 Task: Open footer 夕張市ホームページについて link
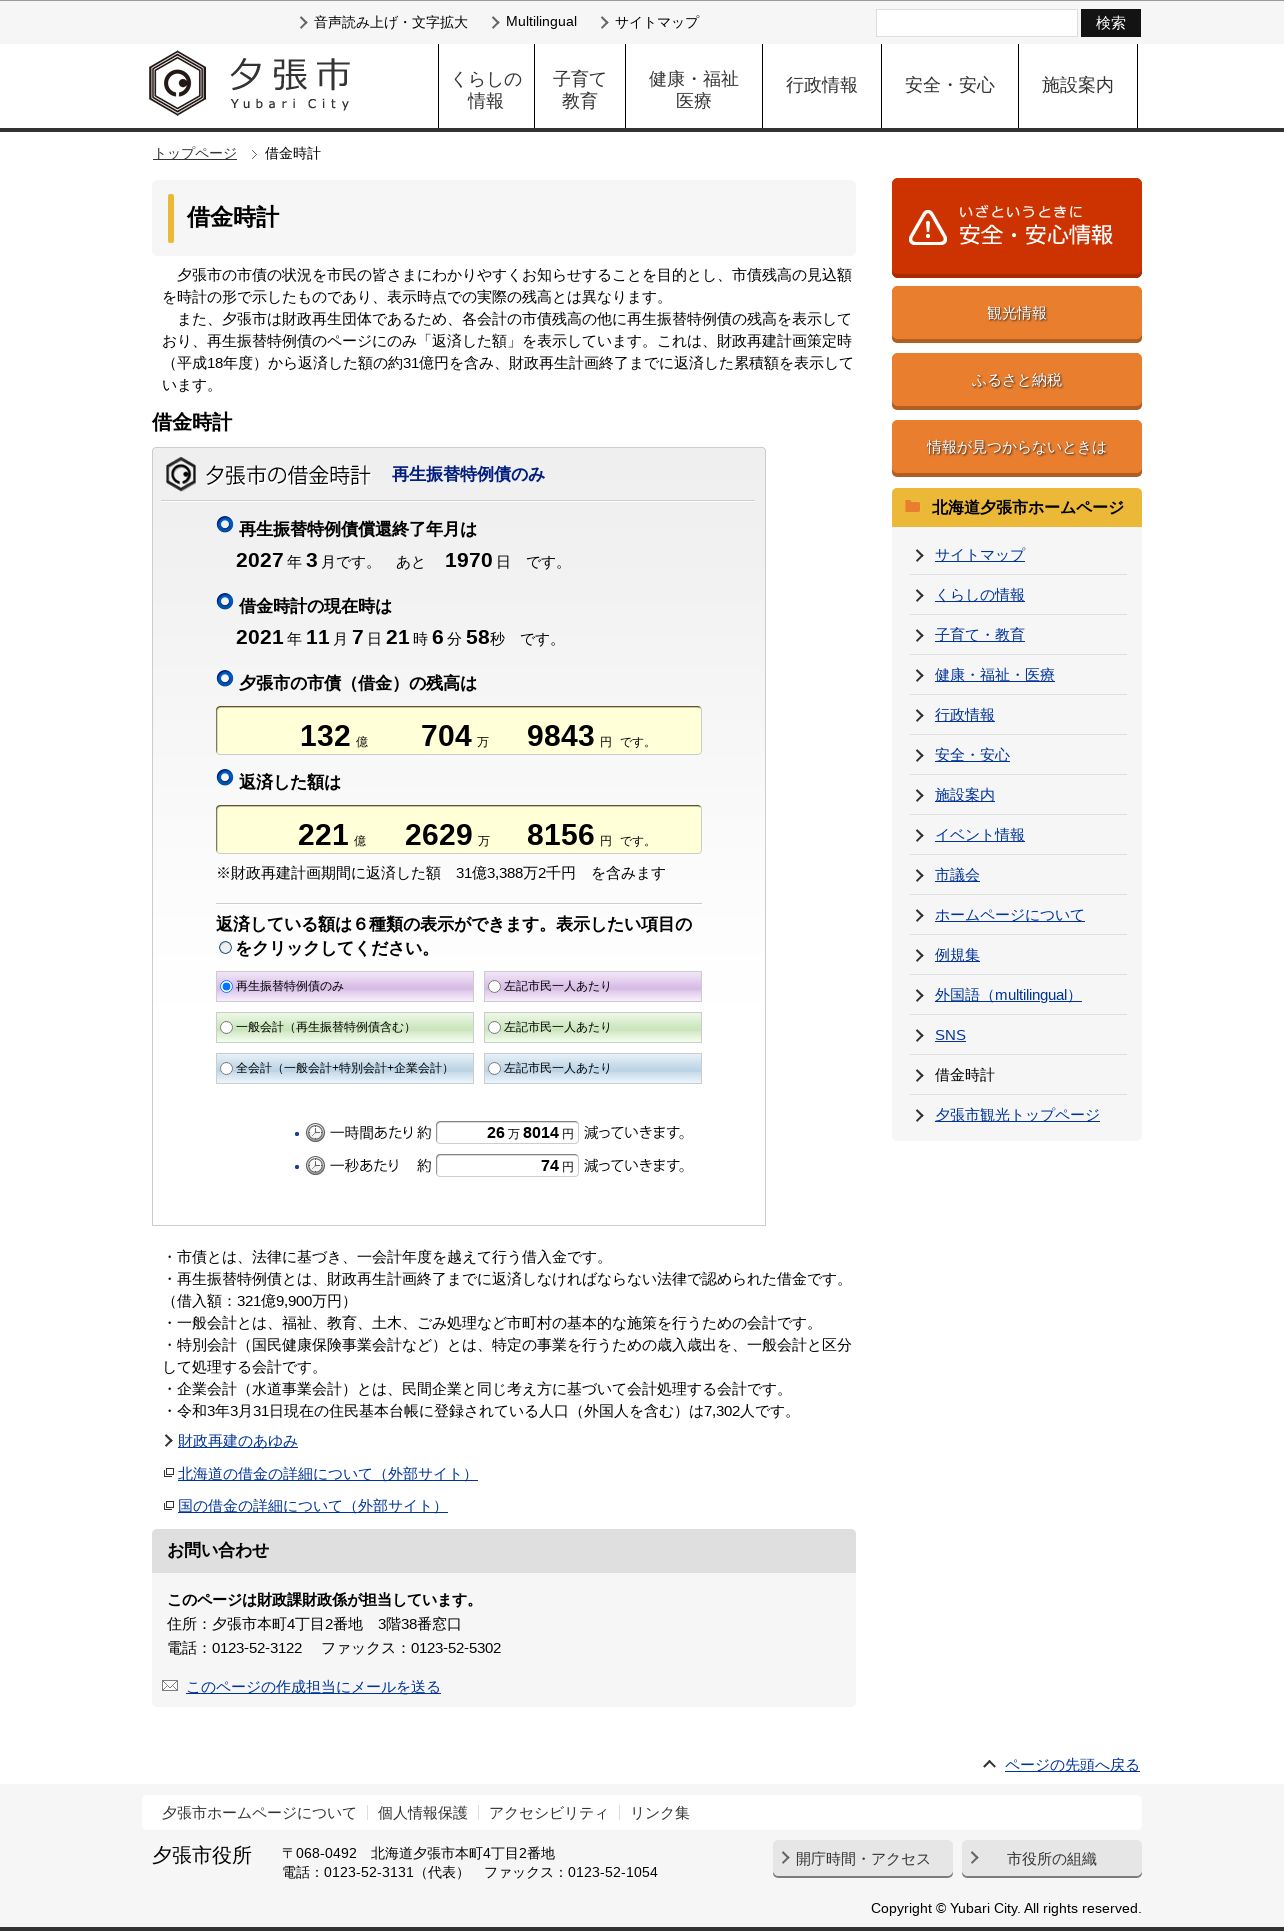pyautogui.click(x=259, y=1812)
